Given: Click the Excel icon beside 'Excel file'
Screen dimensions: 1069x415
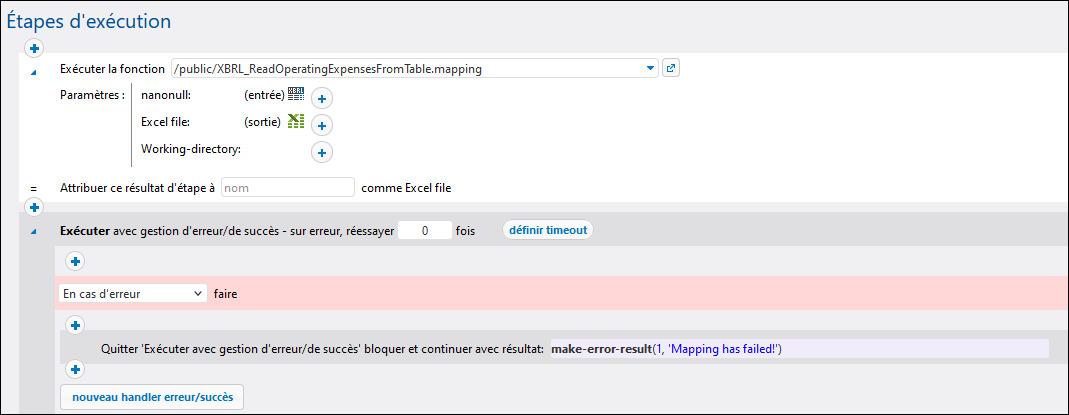Looking at the screenshot, I should pyautogui.click(x=295, y=122).
